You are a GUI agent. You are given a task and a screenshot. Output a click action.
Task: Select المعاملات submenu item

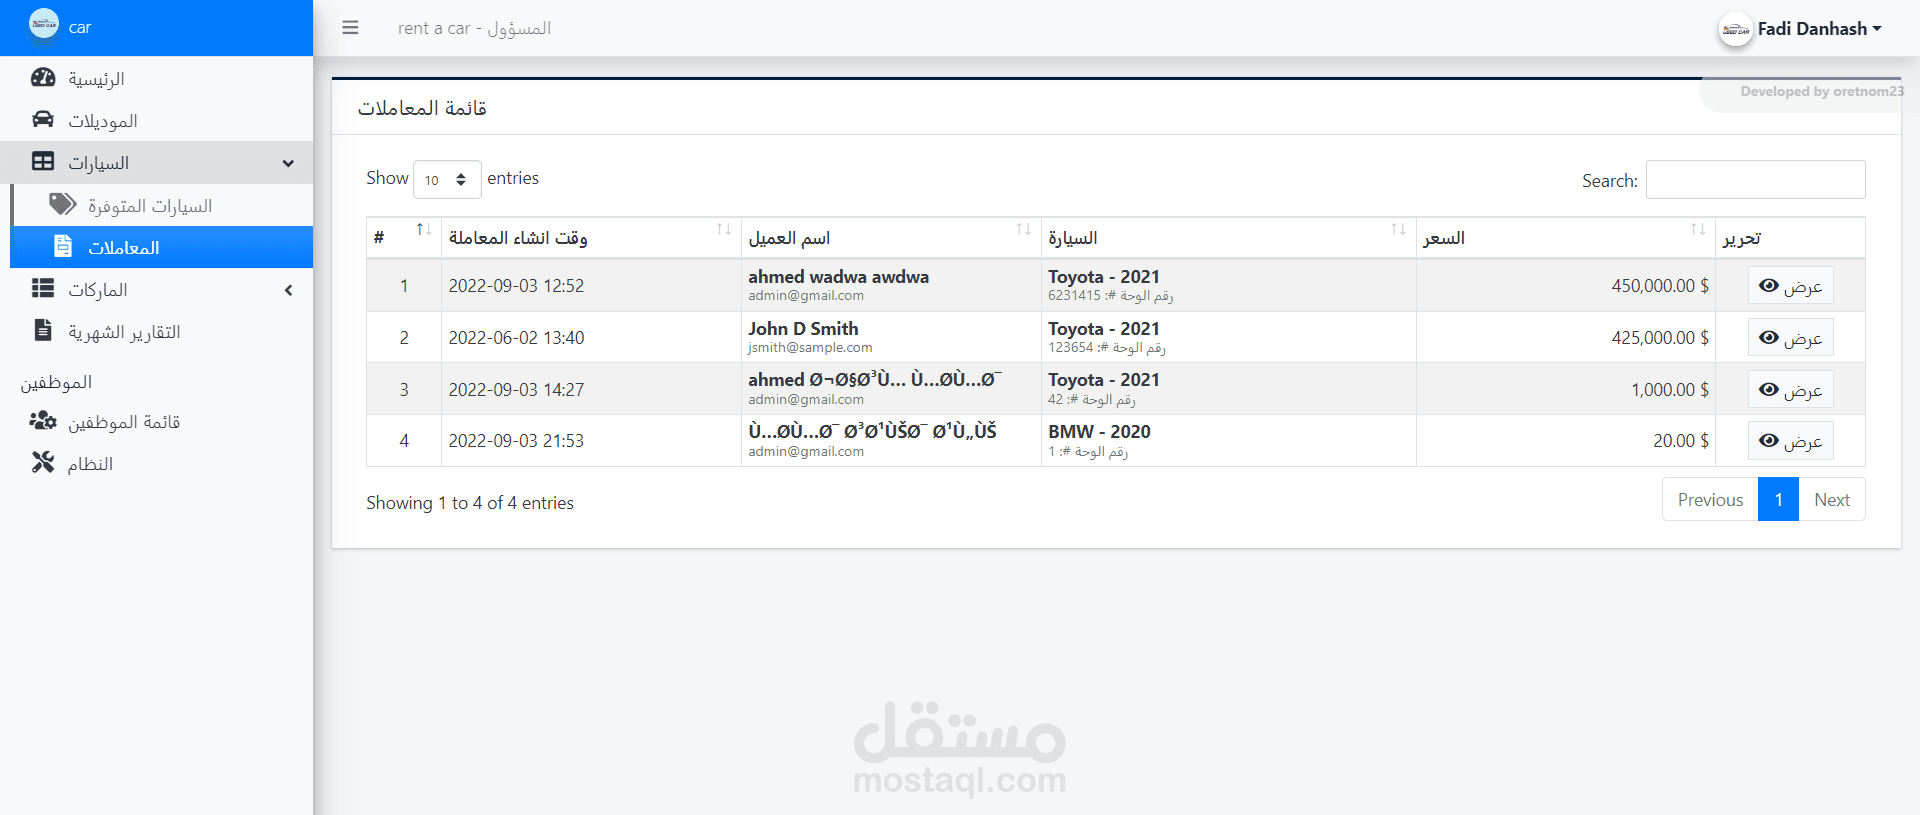point(161,247)
